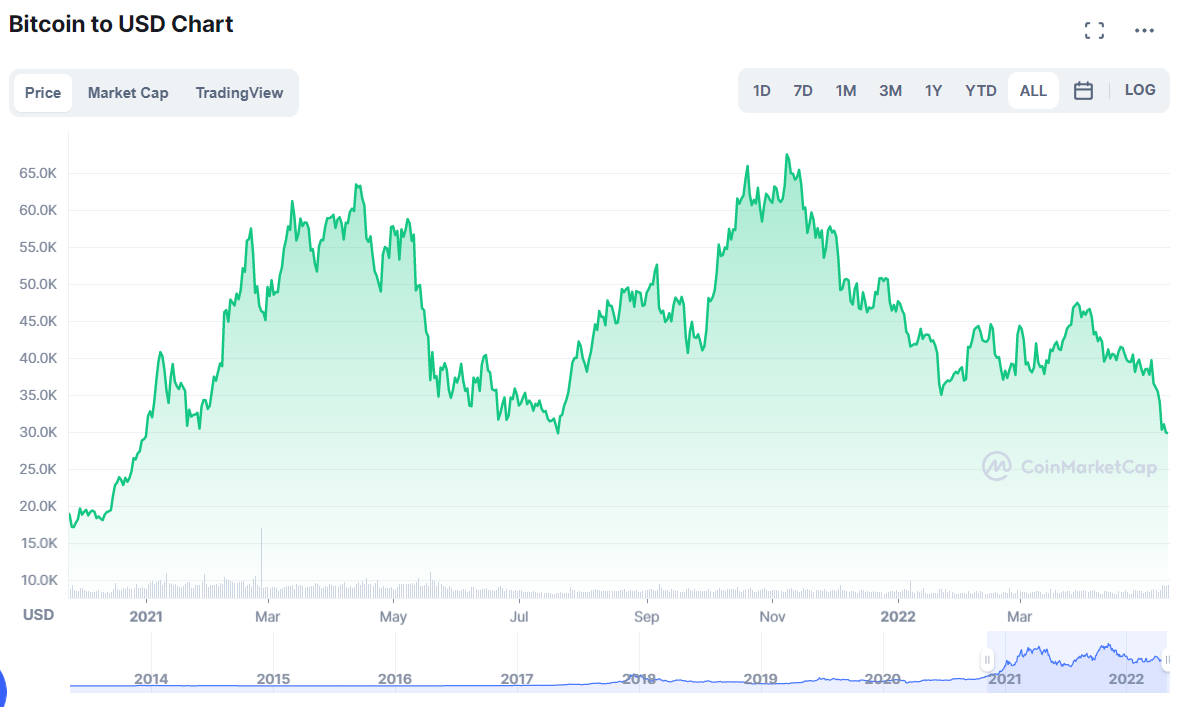Screen dimensions: 1187x707
Task: Grab the left handle of range navigator
Action: point(987,660)
